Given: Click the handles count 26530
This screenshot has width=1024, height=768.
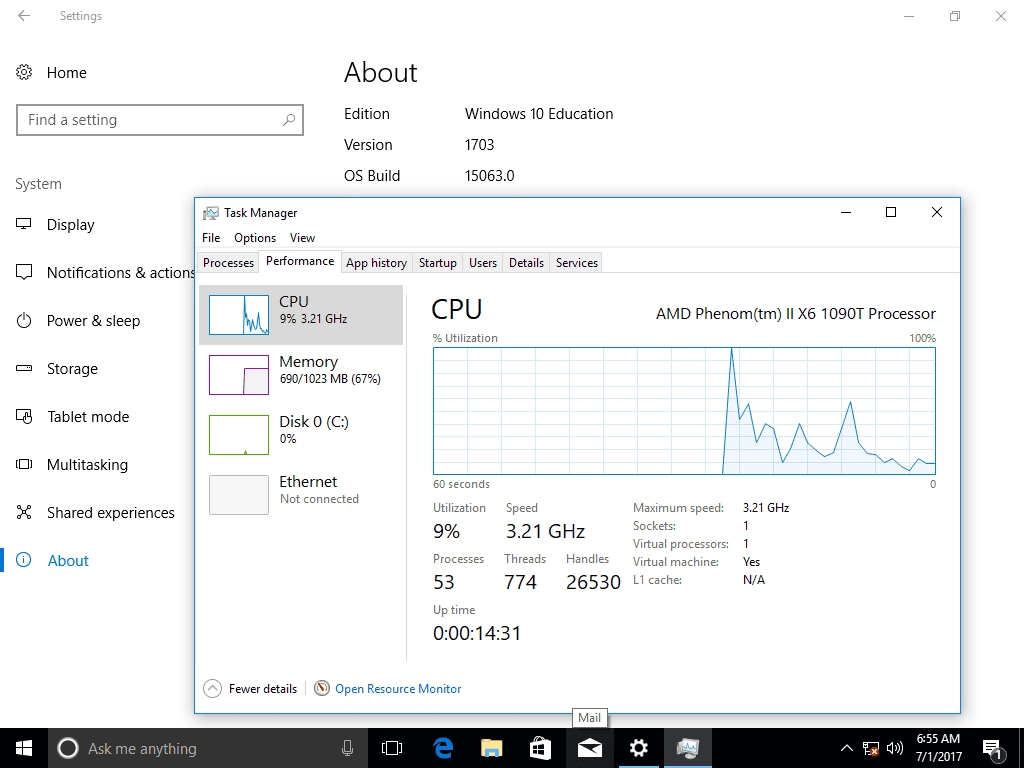Looking at the screenshot, I should click(593, 582).
